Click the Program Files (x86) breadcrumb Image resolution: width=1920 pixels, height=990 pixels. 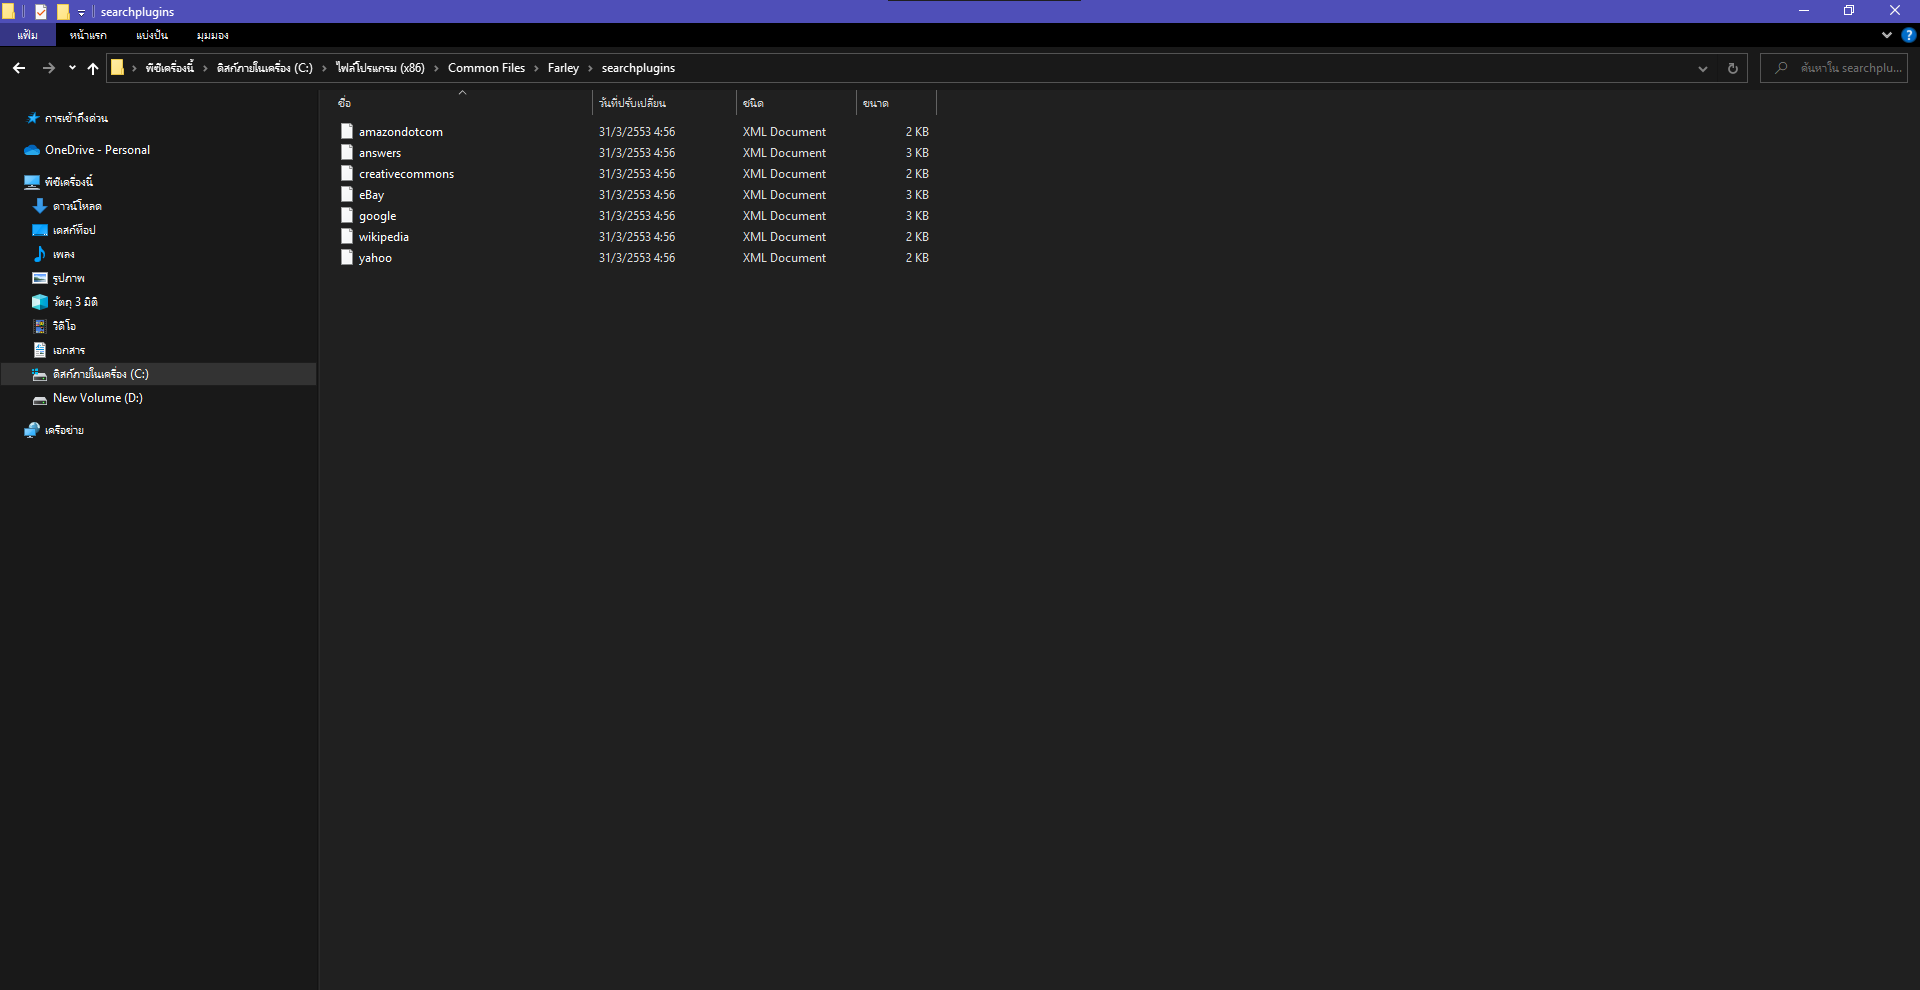[x=380, y=68]
